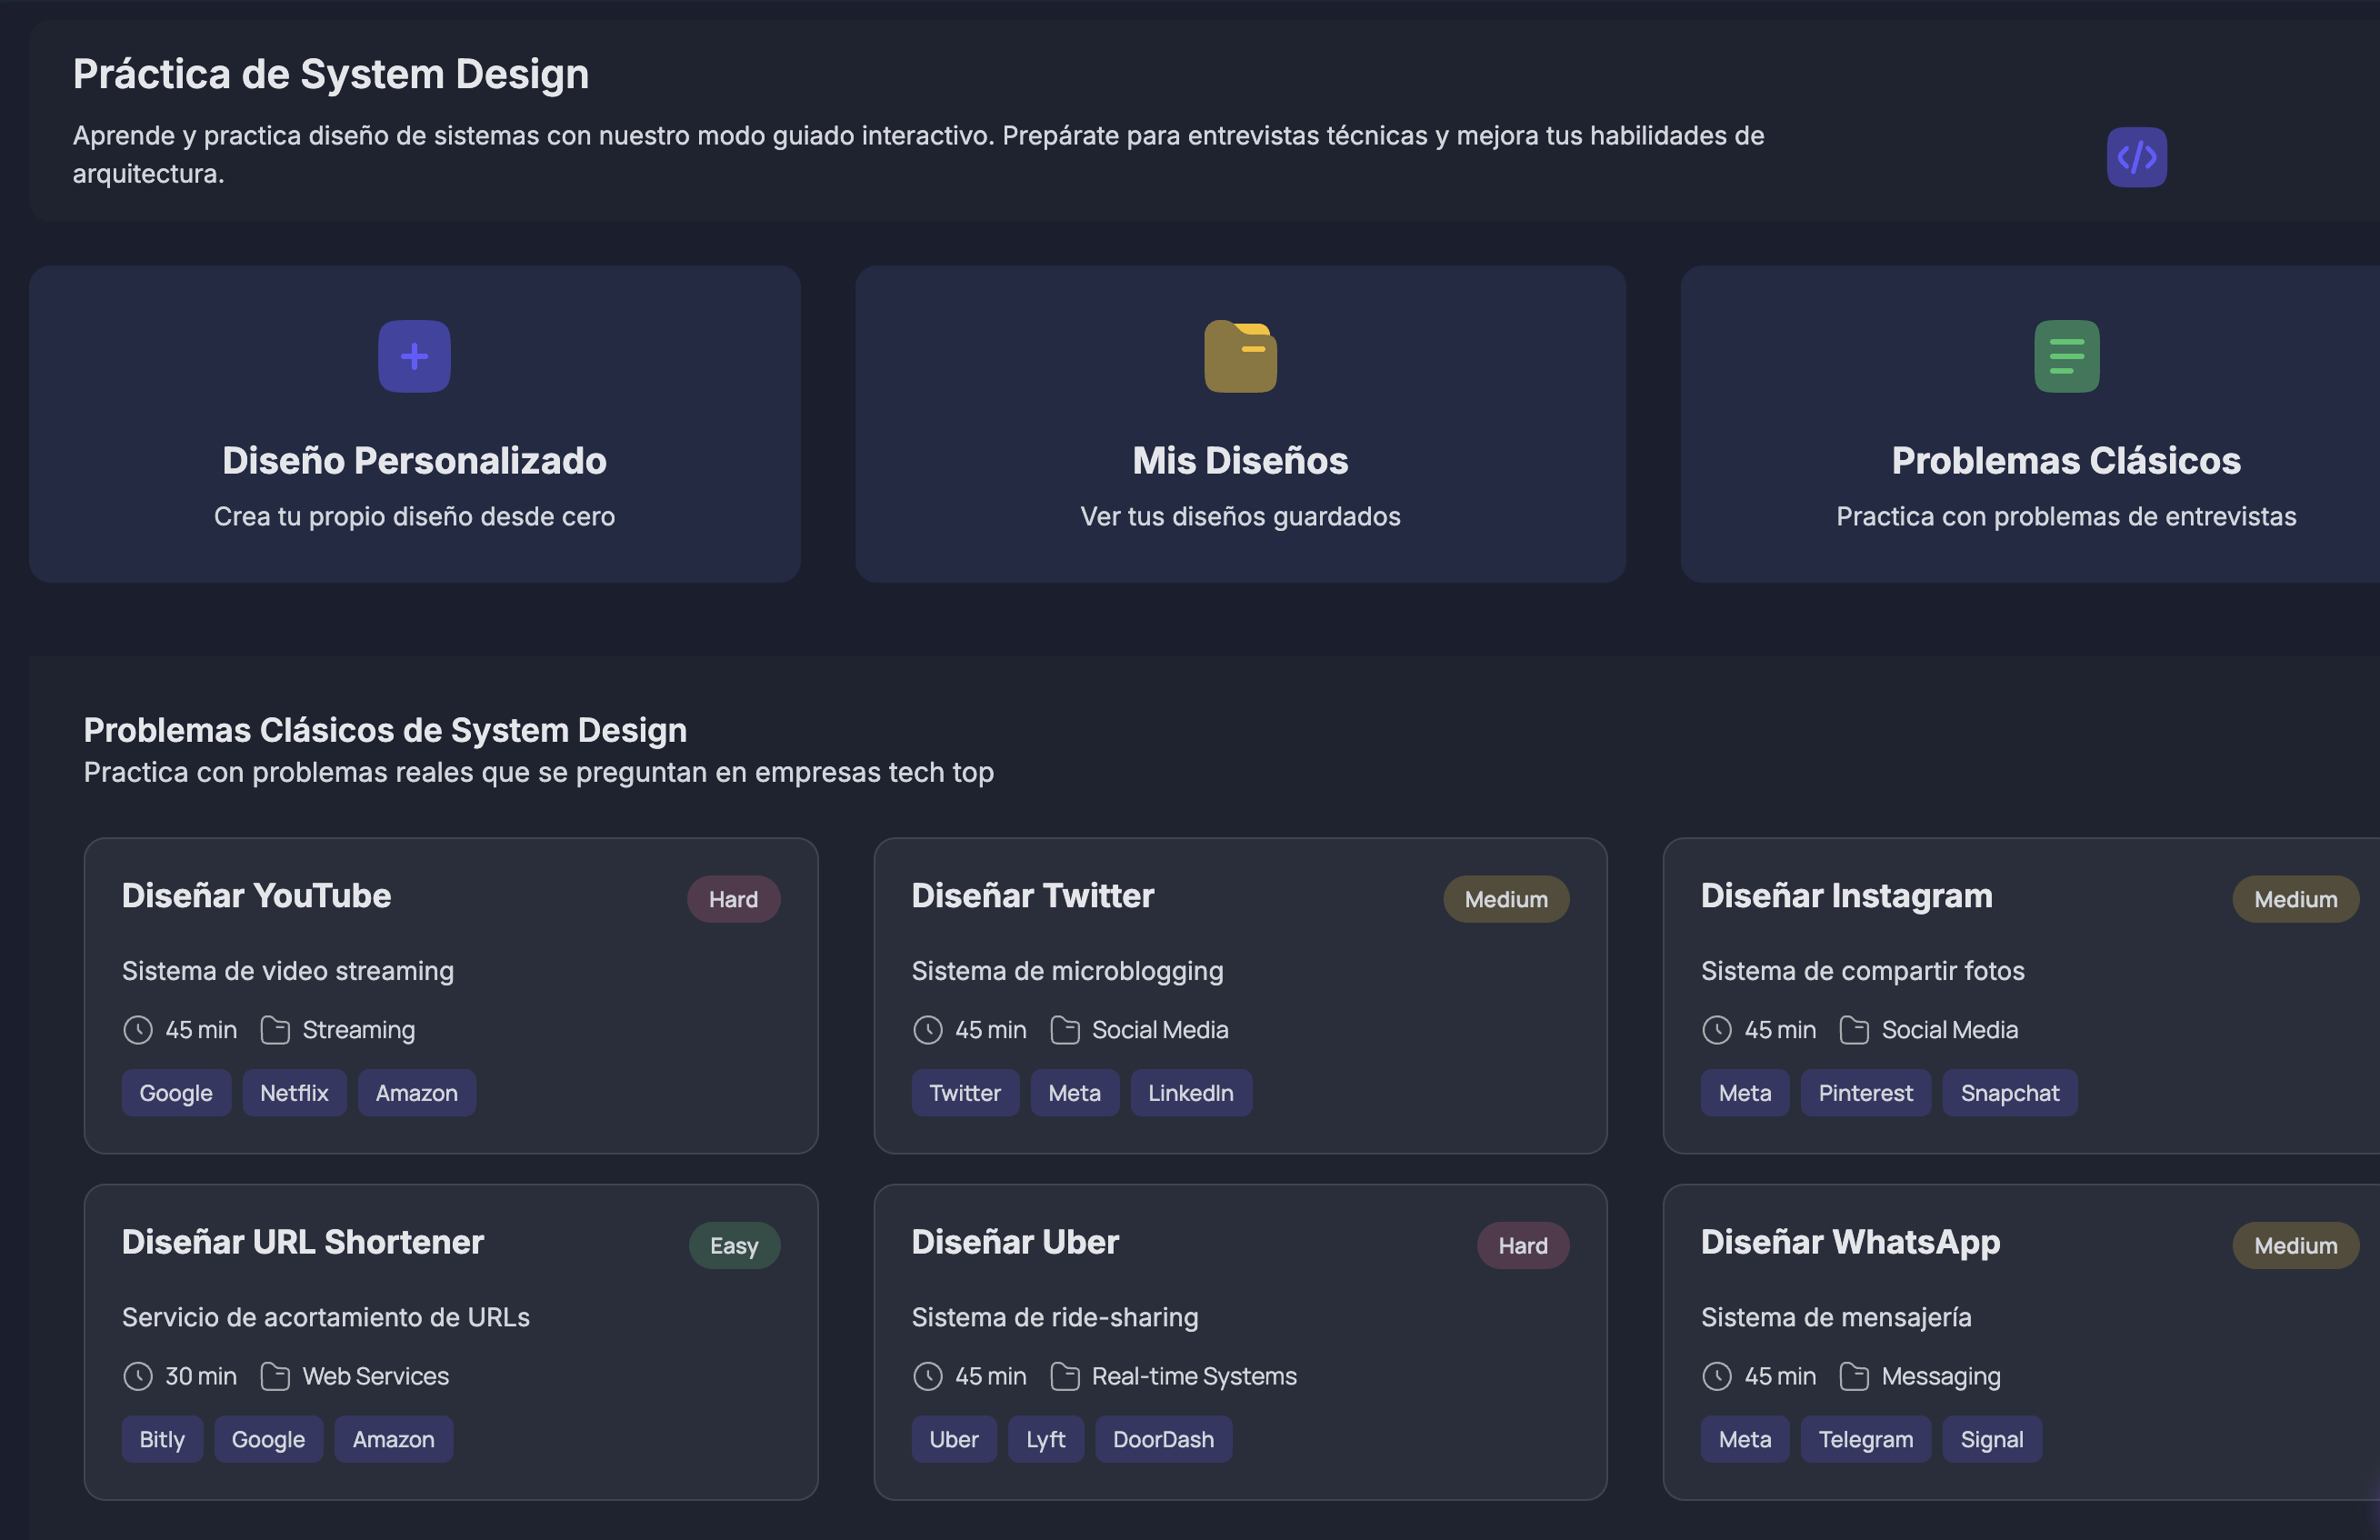Screen dimensions: 2380x1540
Task: Click the Hard badge on Diseñar YouTube
Action: click(x=734, y=898)
